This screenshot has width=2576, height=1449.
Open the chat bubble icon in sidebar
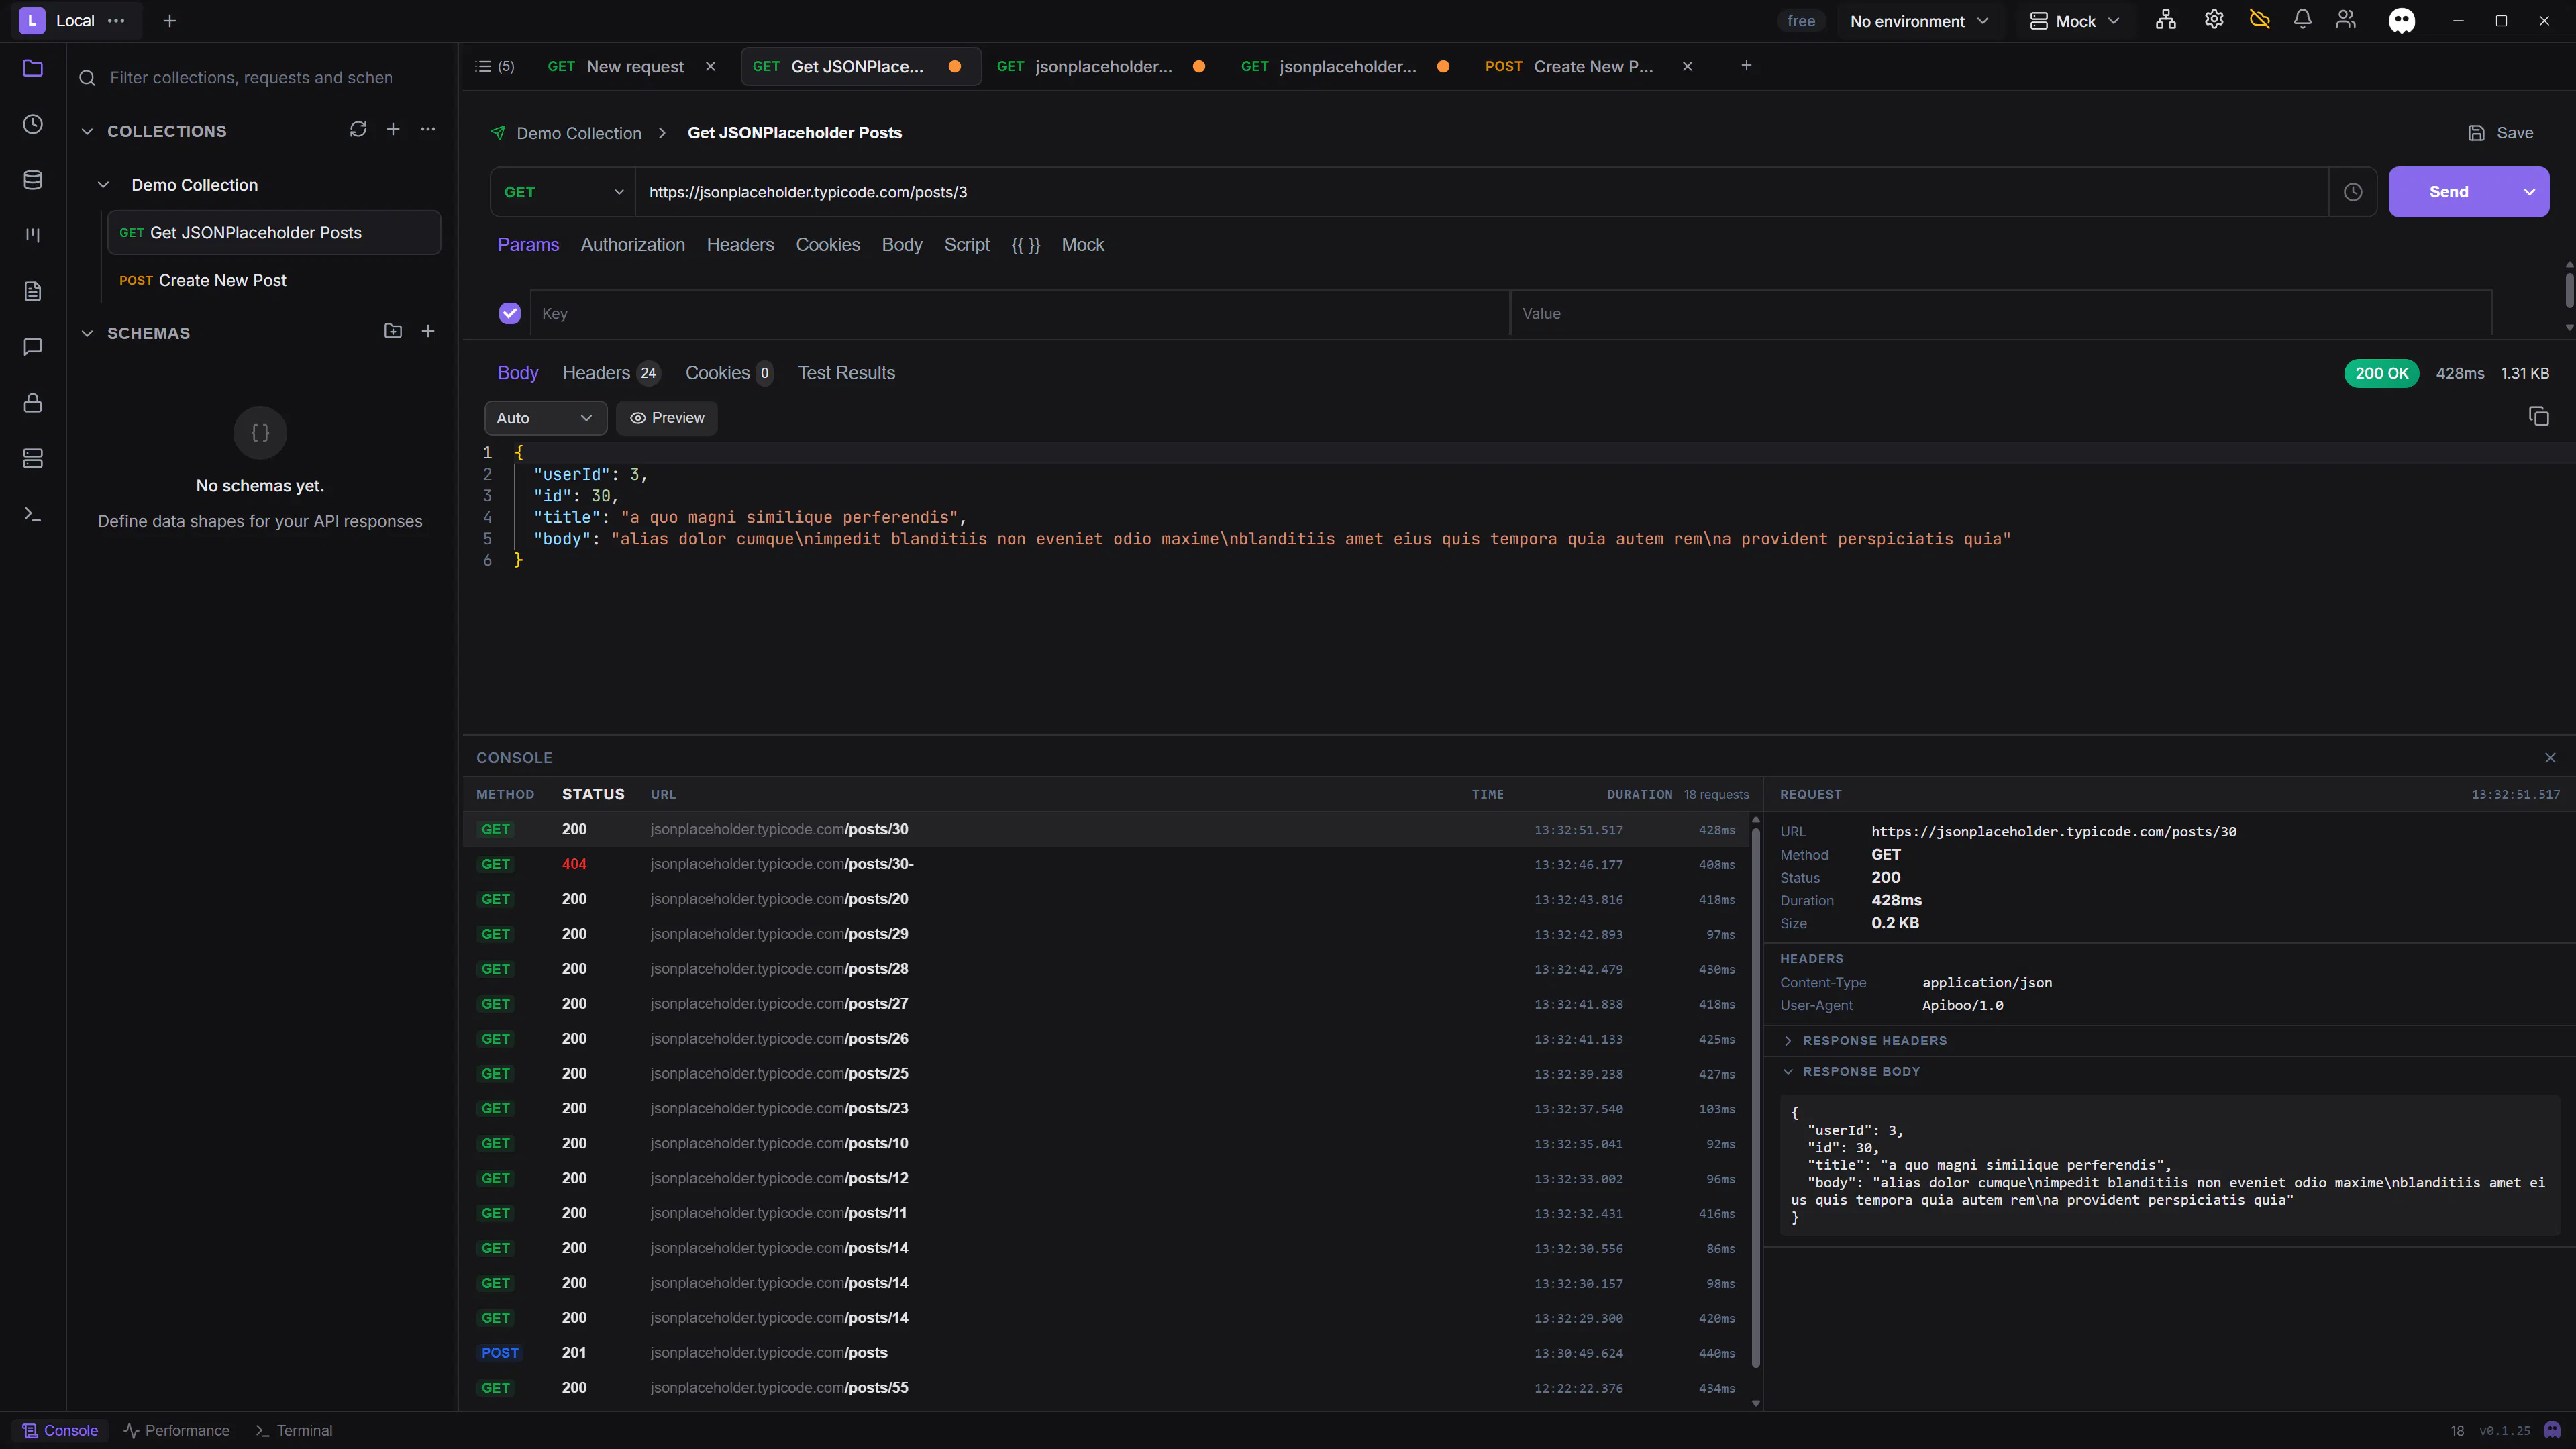coord(33,347)
